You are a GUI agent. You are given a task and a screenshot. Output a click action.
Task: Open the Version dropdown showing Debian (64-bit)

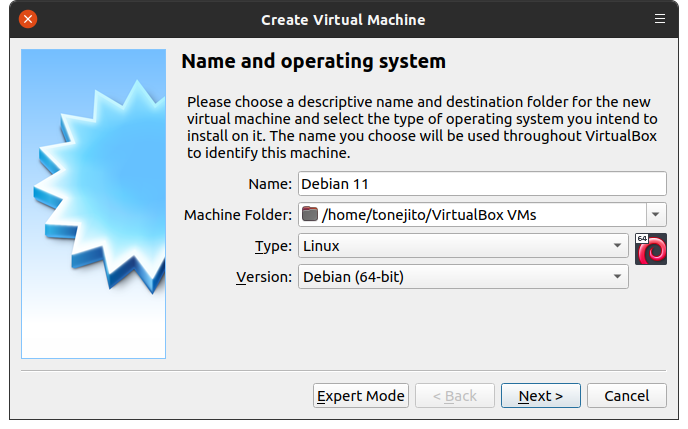click(463, 276)
